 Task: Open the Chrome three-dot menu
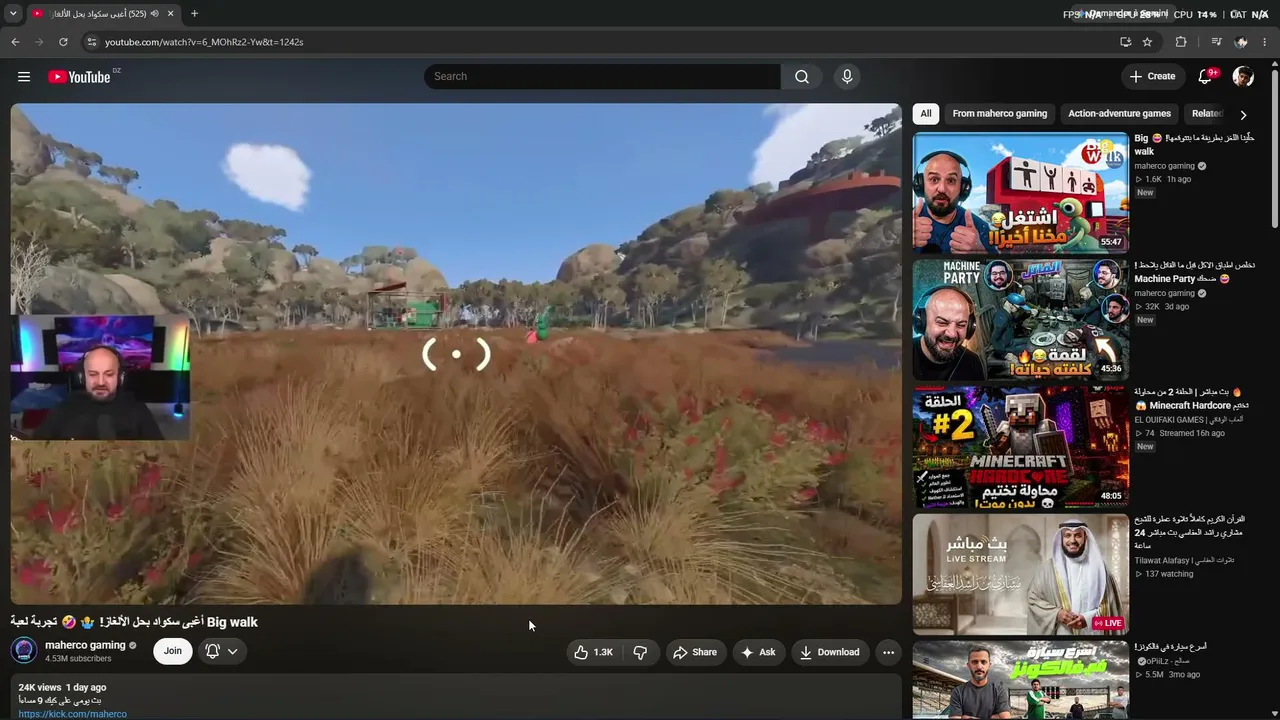[1265, 42]
